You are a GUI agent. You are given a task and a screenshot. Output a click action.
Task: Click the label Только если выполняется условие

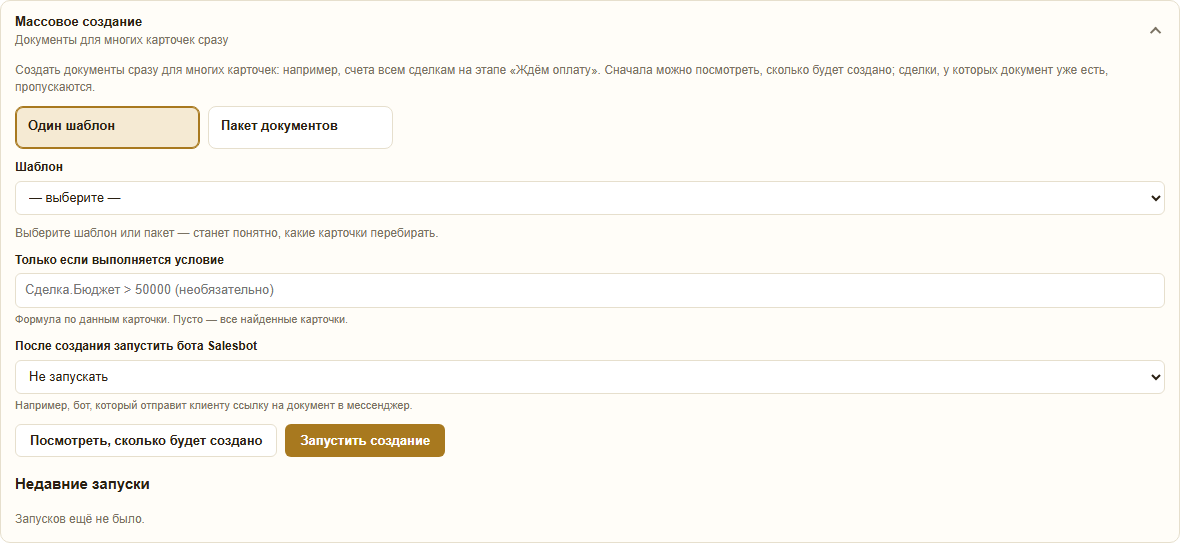pyautogui.click(x=119, y=260)
